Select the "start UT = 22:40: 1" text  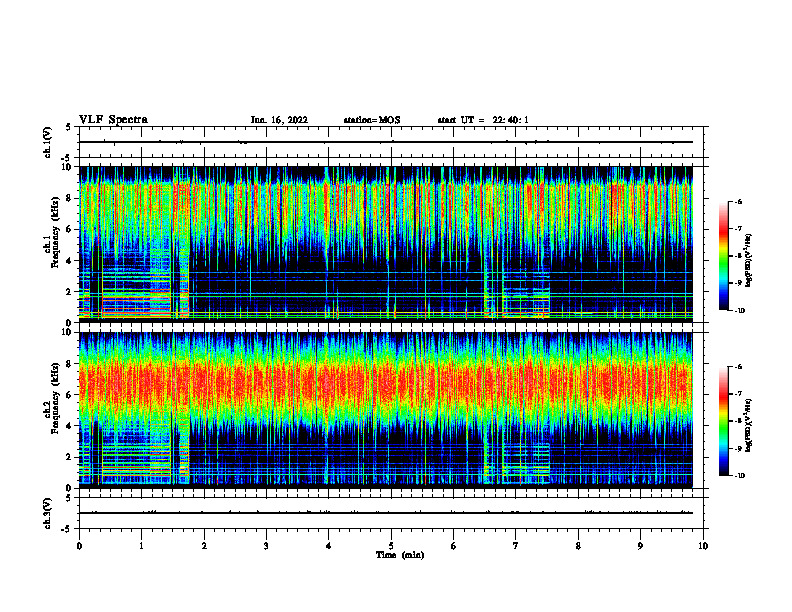click(x=483, y=120)
